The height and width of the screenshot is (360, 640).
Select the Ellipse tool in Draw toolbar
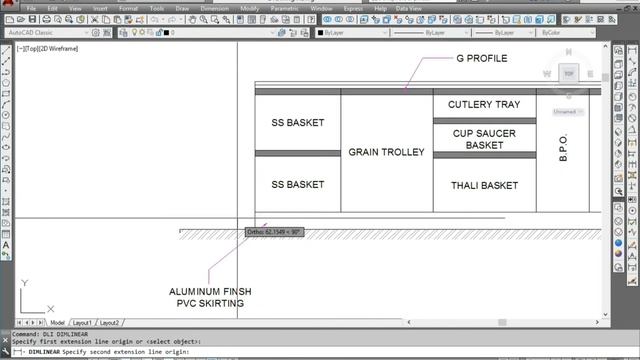6,147
